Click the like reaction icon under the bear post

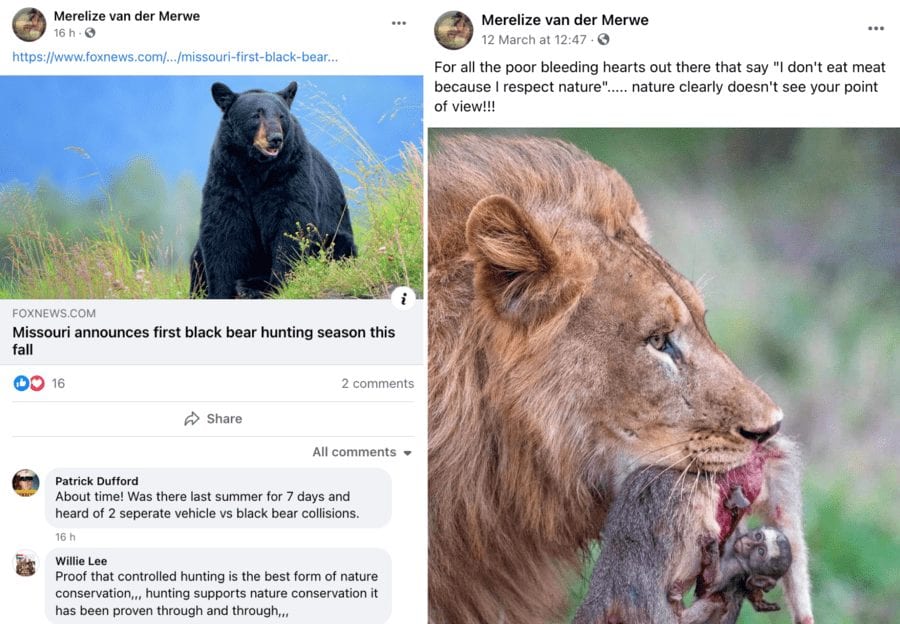(x=21, y=383)
